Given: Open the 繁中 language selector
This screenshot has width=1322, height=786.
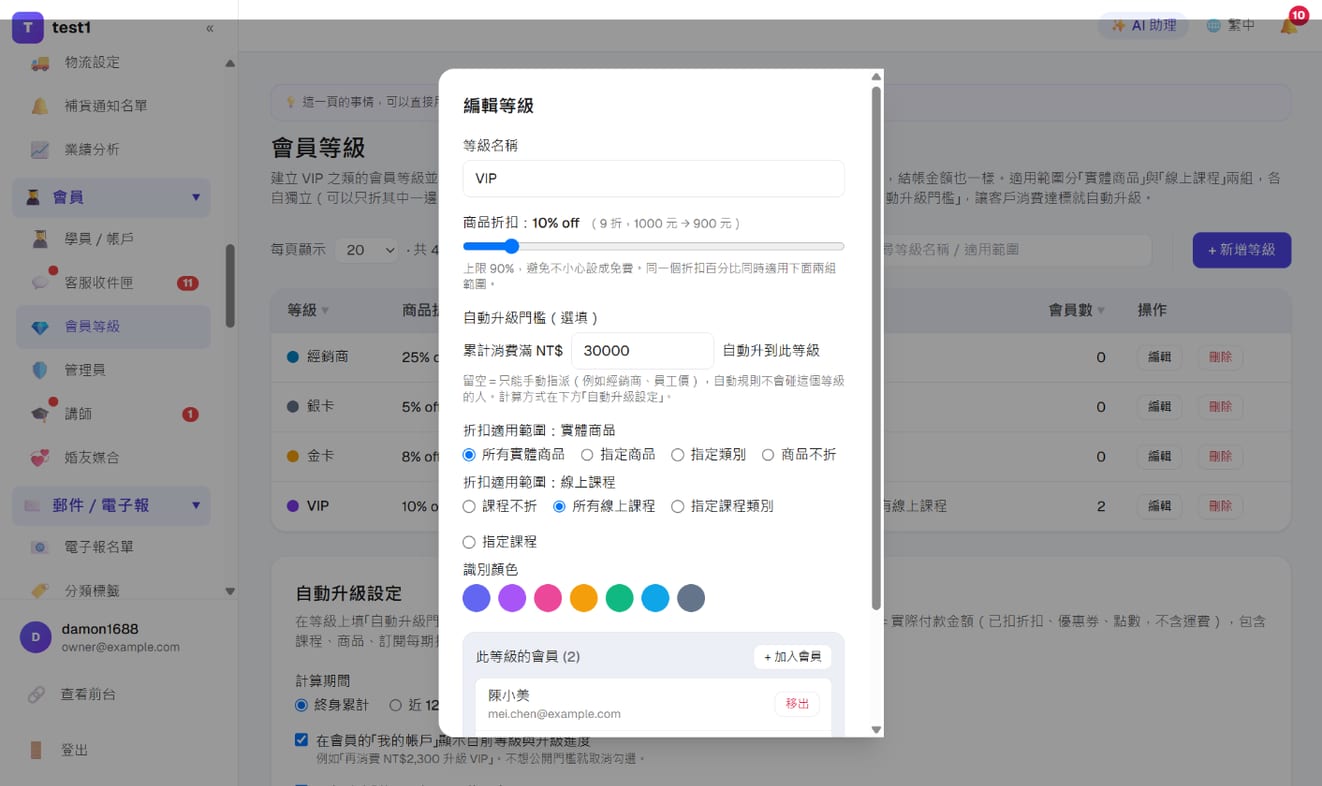Looking at the screenshot, I should (1231, 26).
